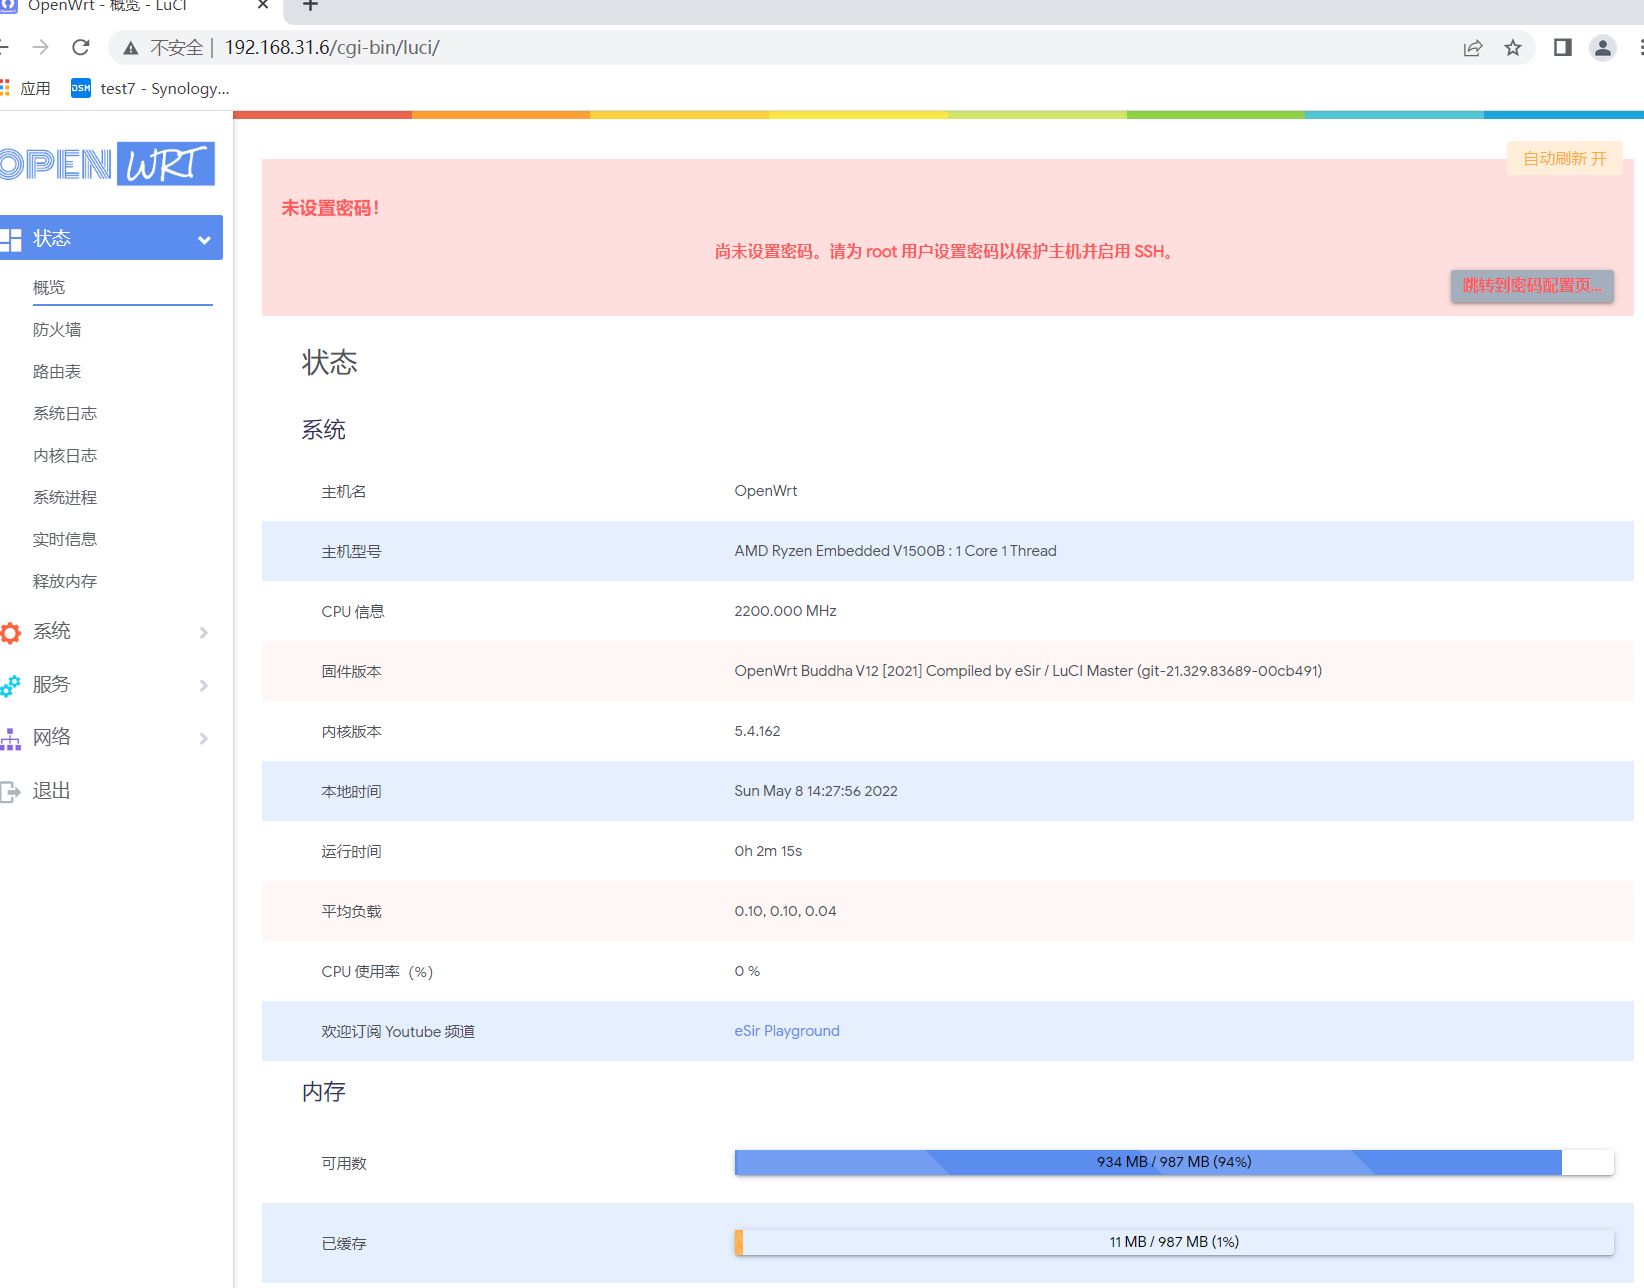1644x1288 pixels.
Task: Close the OpenWrt LuCI tab
Action: (x=263, y=5)
